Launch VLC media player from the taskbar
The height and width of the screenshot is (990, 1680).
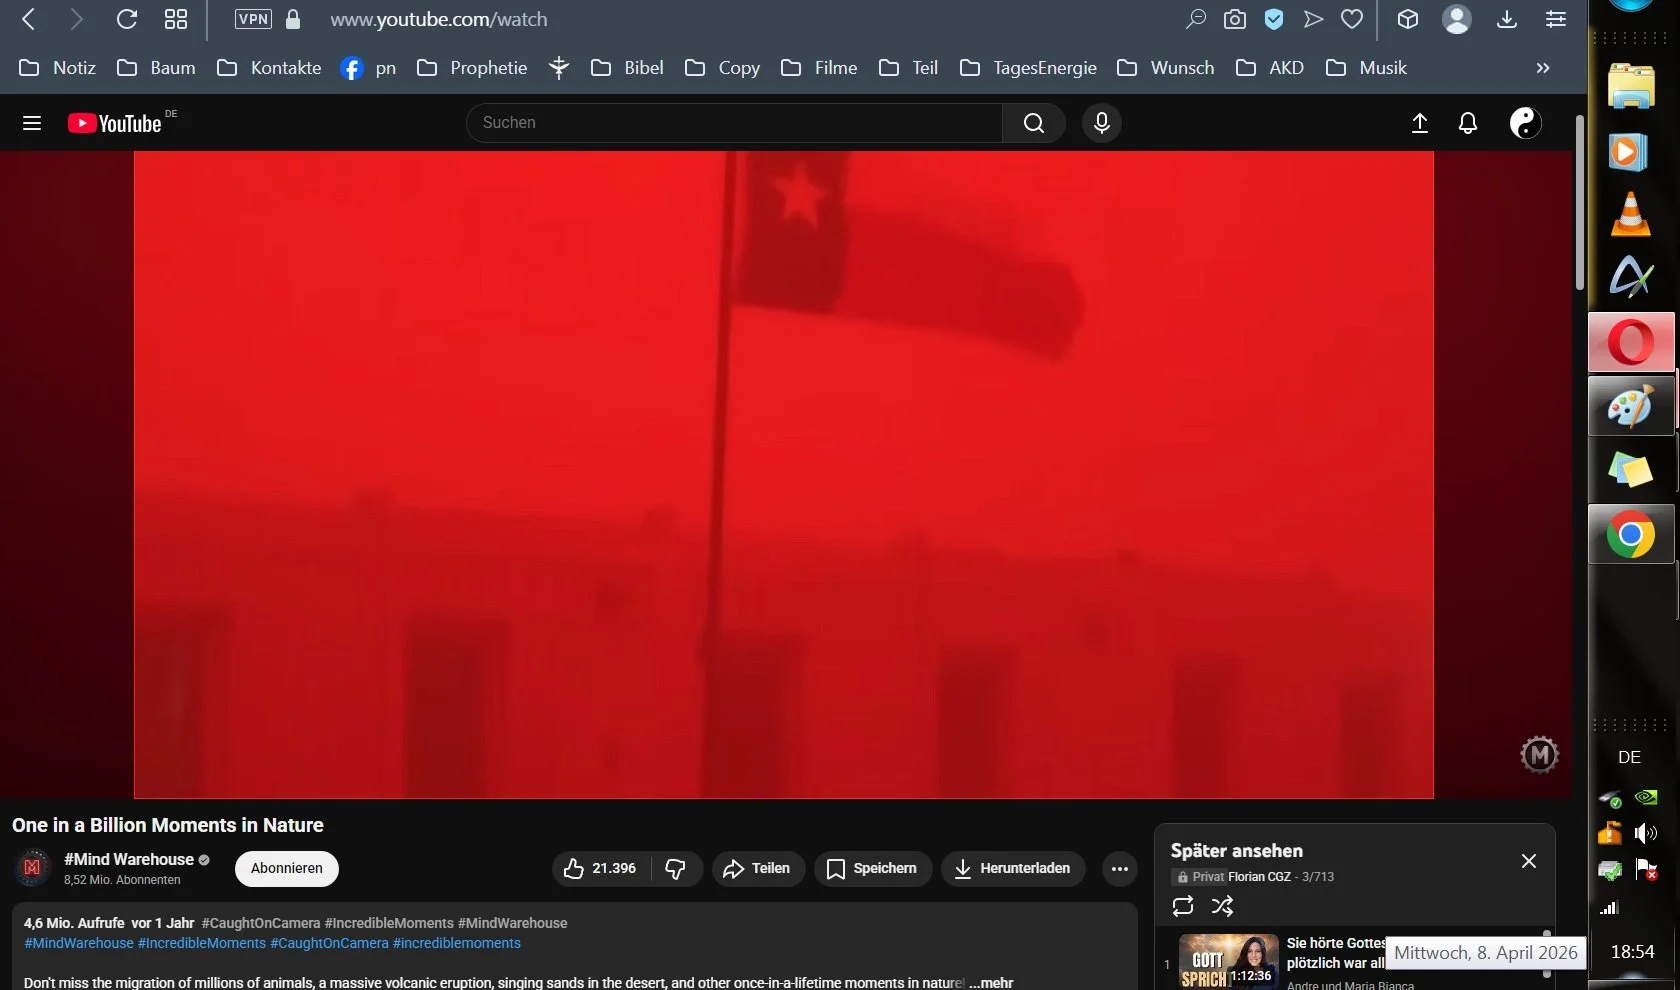click(1631, 214)
